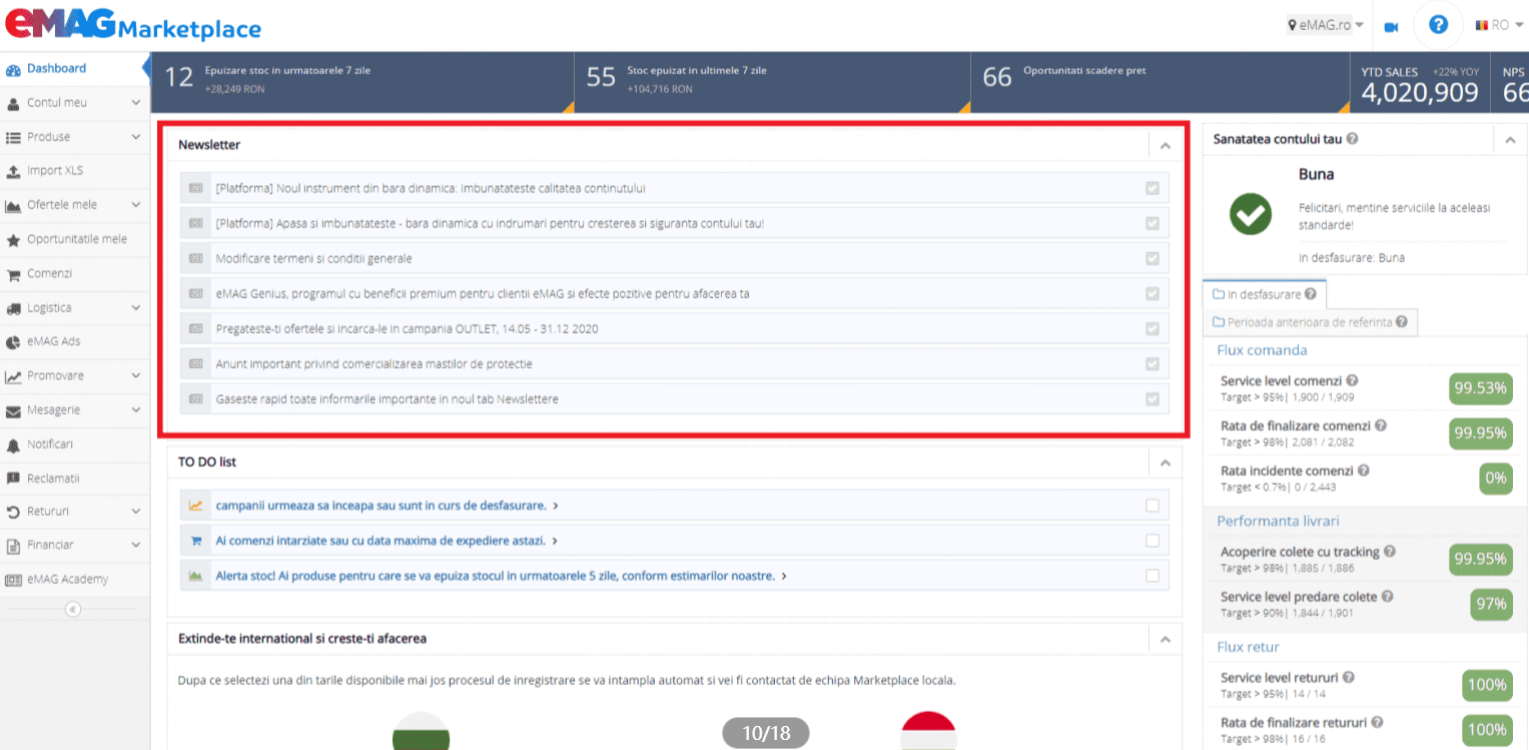
Task: Open eMAG Ads in the sidebar menu
Action: pyautogui.click(x=74, y=342)
